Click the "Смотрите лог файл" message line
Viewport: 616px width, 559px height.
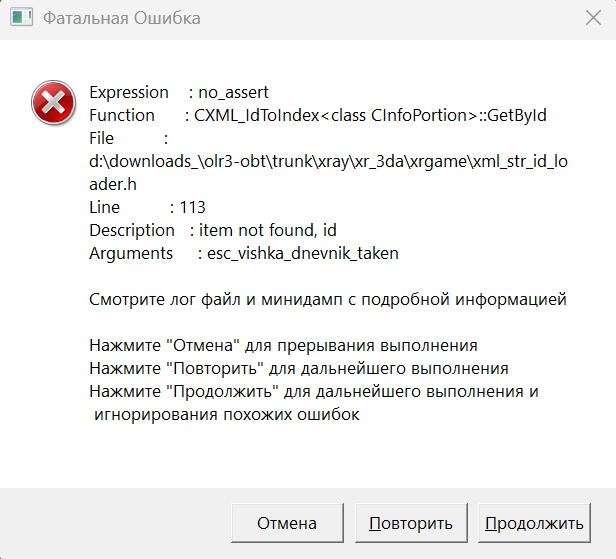[x=328, y=299]
